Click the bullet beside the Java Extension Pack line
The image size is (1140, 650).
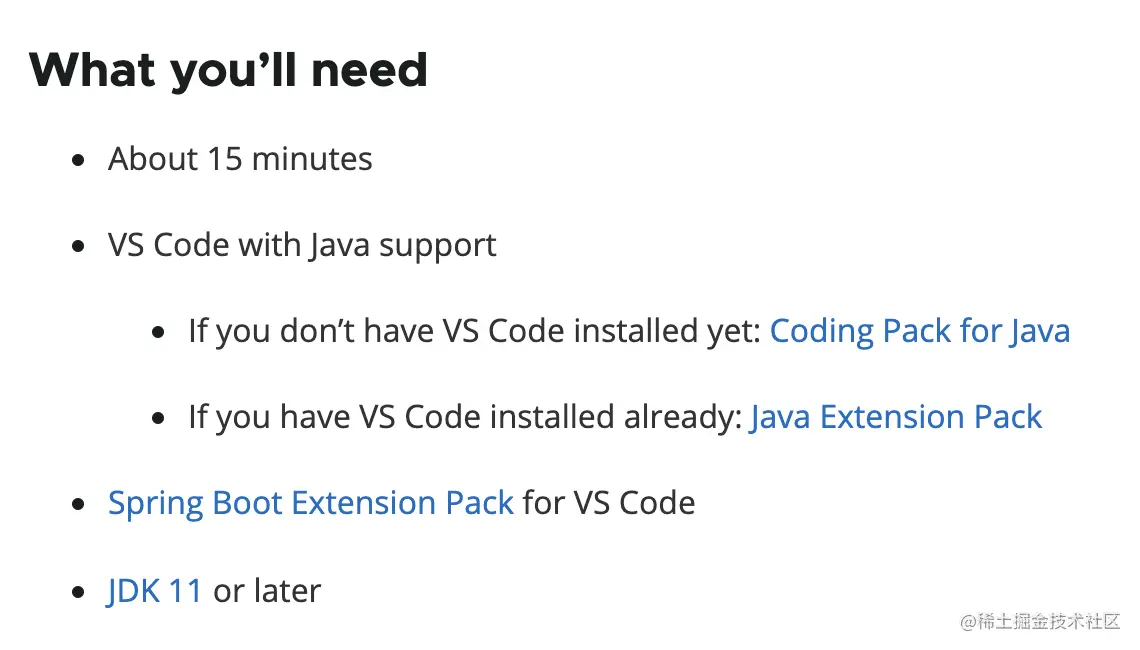point(159,418)
